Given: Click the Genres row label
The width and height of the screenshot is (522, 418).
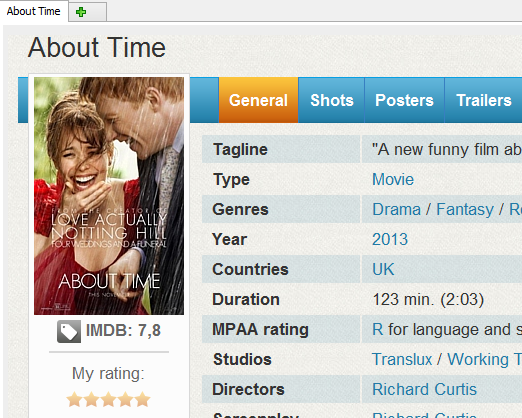Looking at the screenshot, I should coord(240,209).
